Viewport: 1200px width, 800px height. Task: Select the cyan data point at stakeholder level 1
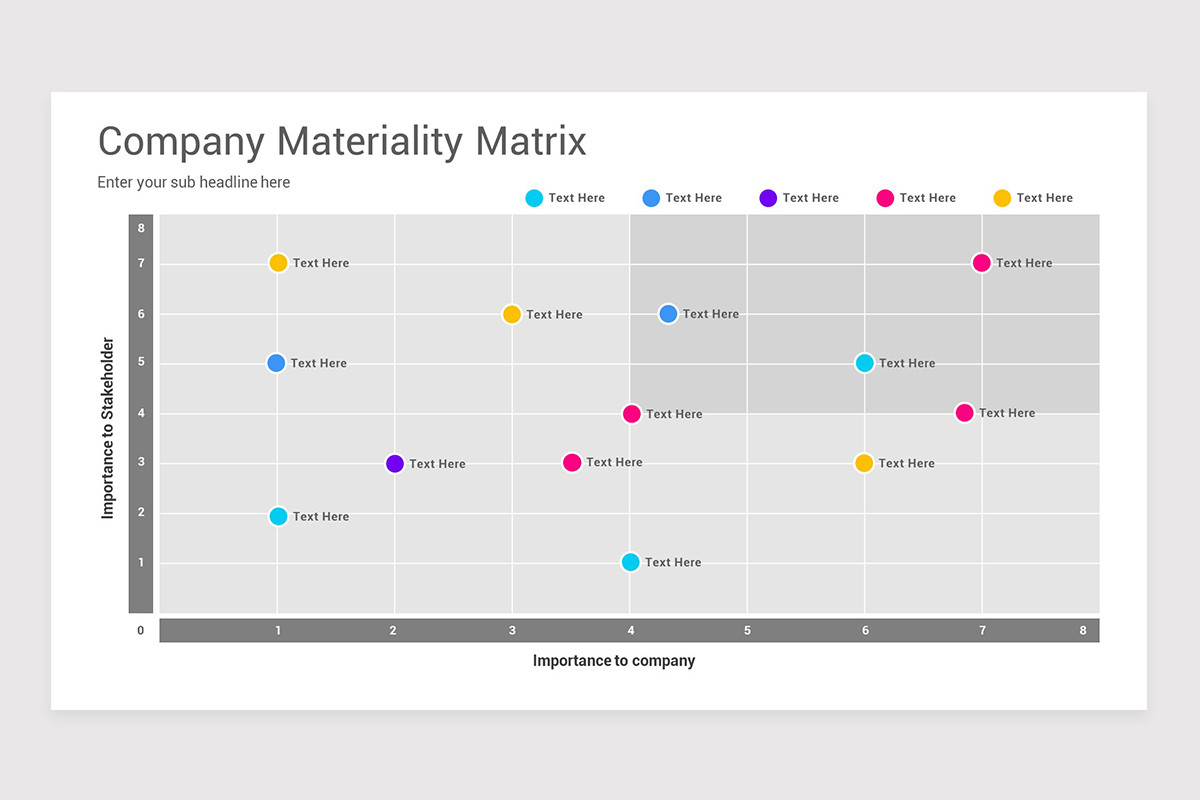tap(630, 562)
